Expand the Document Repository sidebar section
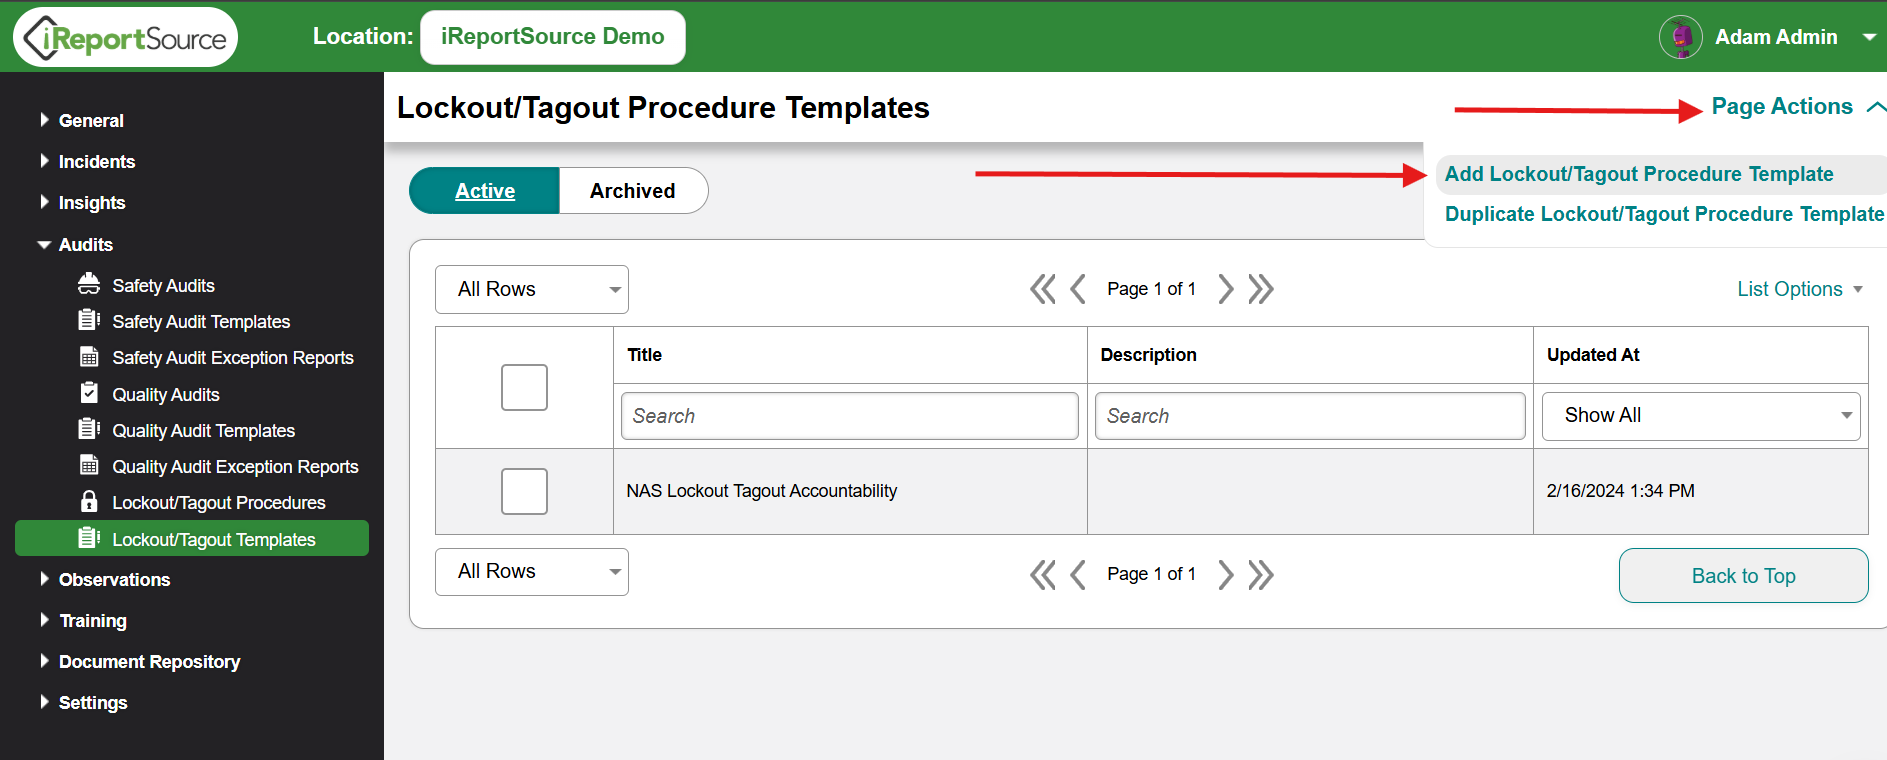Viewport: 1887px width, 760px height. [44, 661]
